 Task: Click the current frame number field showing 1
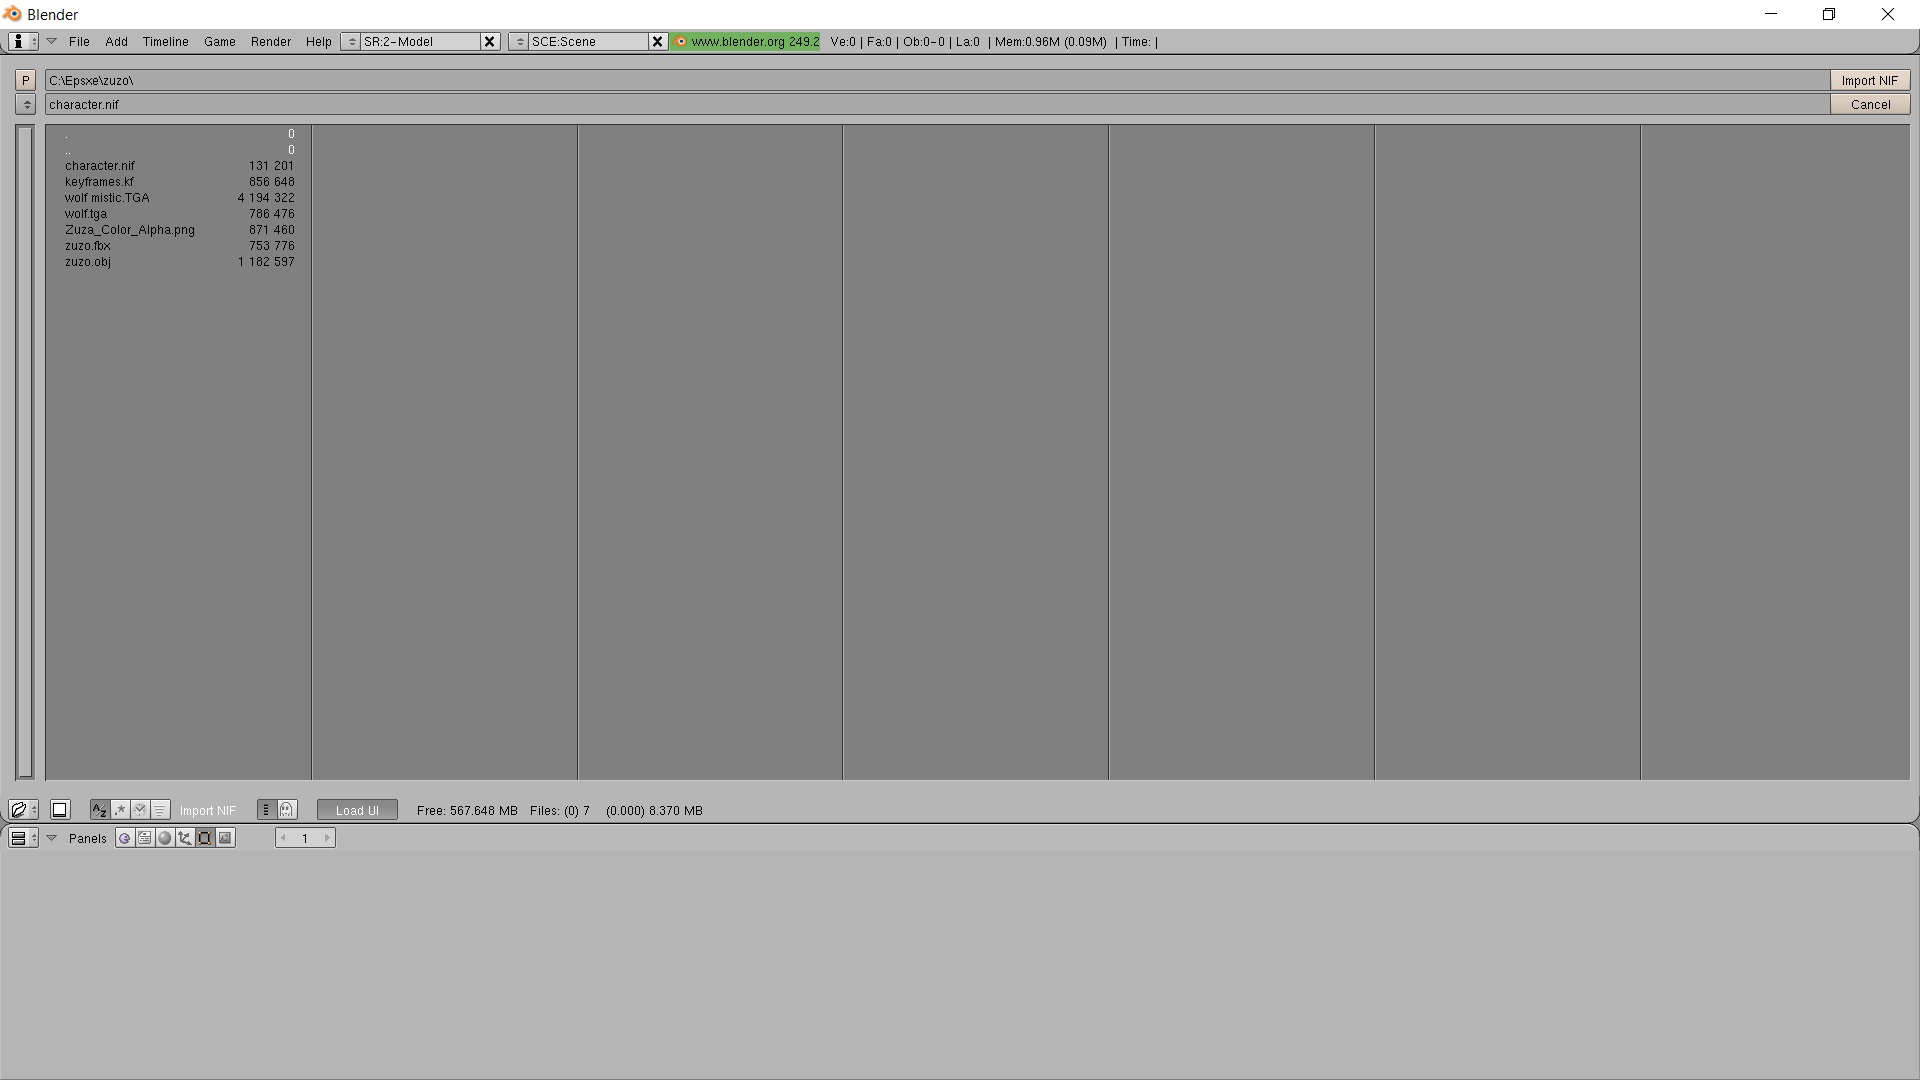pos(306,838)
